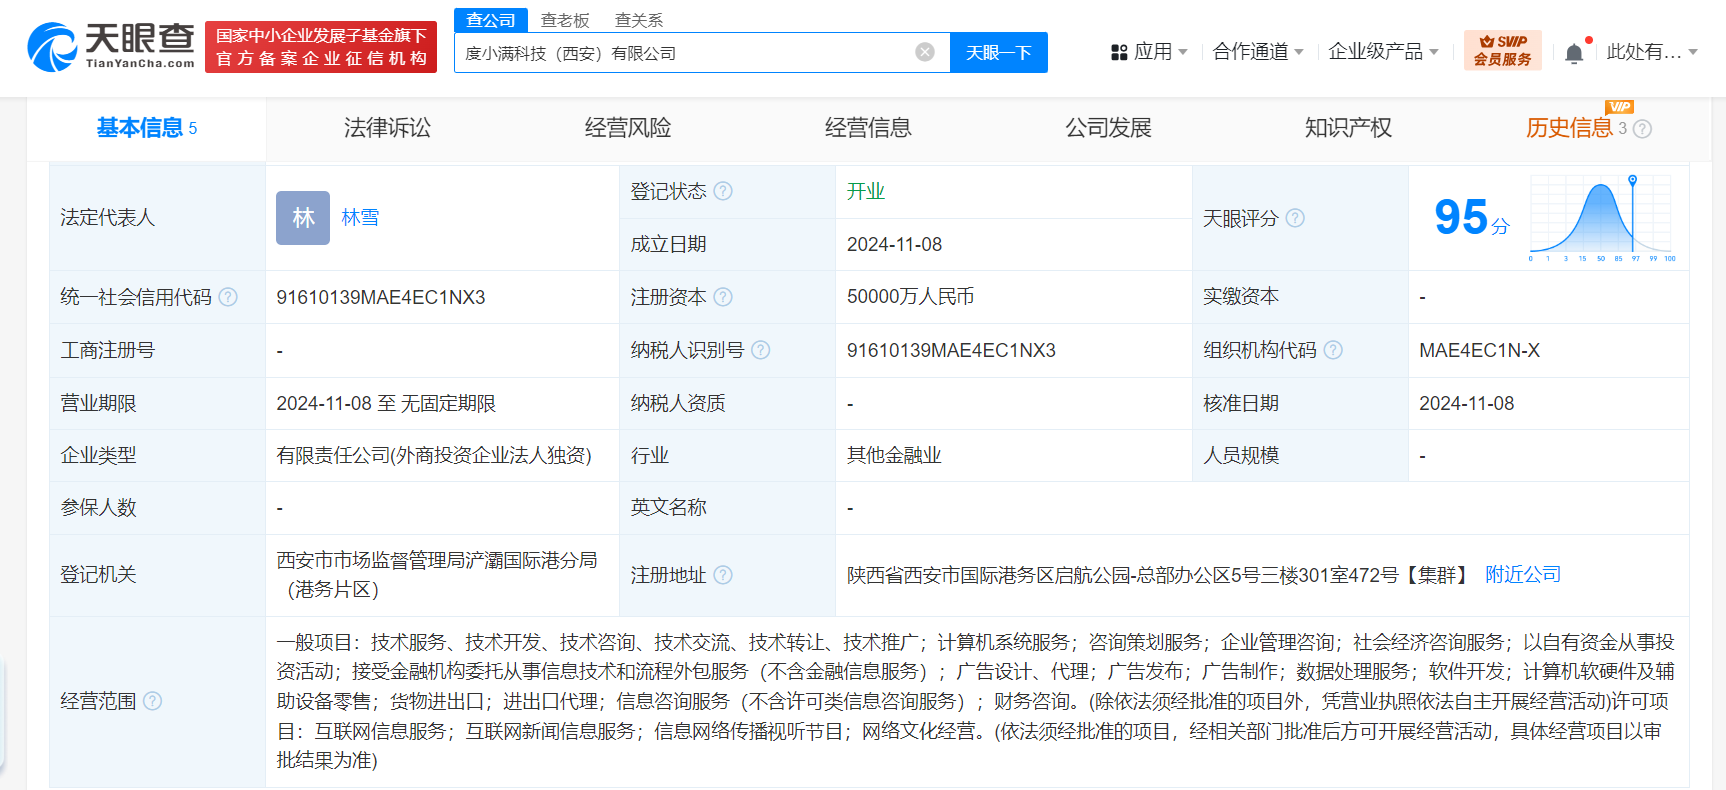Click help icon next to 经营范围

click(152, 701)
